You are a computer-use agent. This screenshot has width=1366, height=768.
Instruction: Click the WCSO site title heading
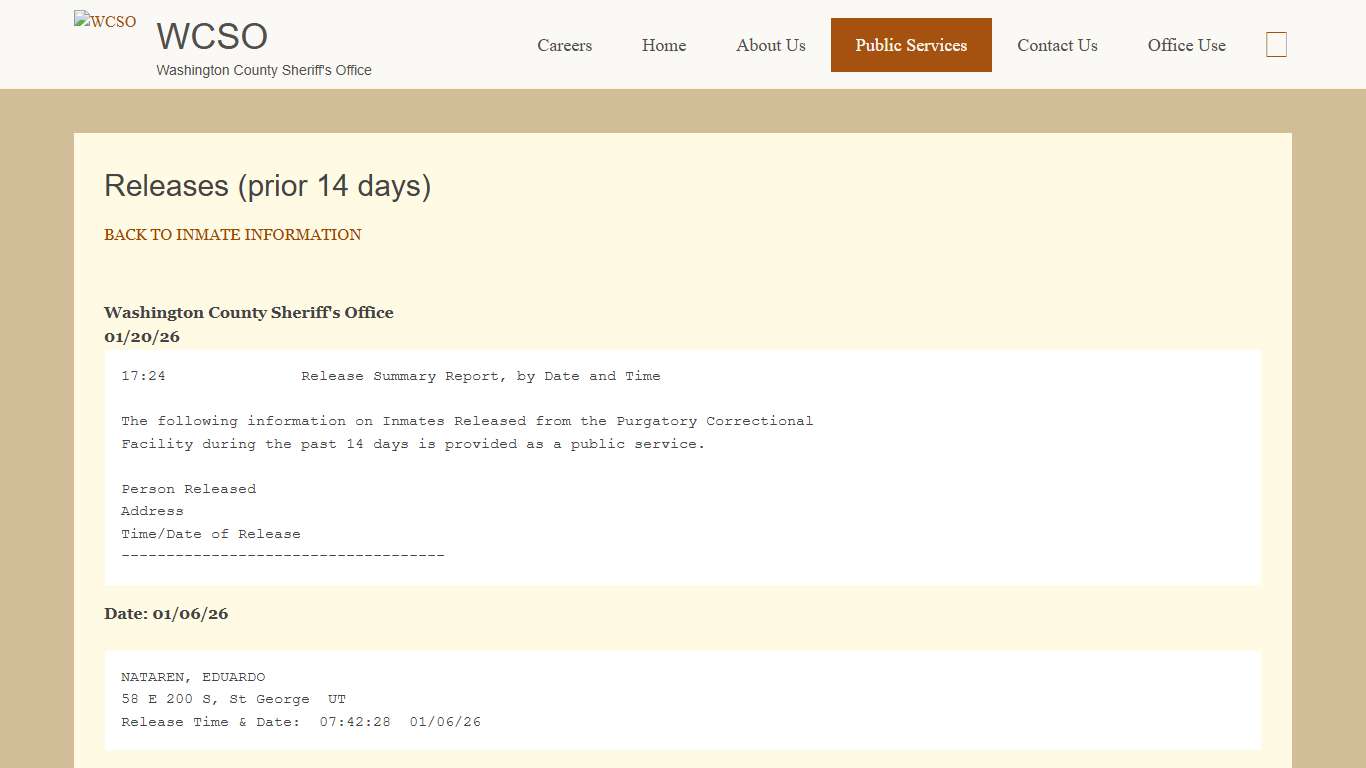pyautogui.click(x=211, y=36)
